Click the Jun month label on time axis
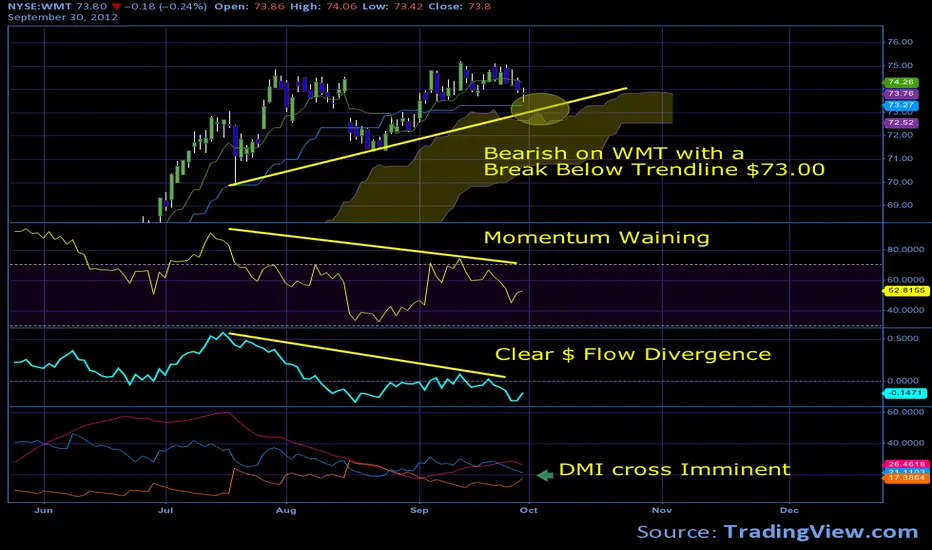 [43, 510]
